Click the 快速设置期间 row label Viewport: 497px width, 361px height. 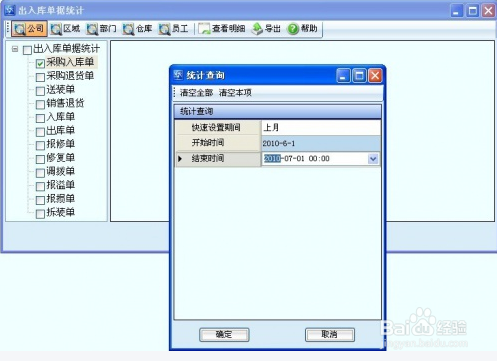click(x=216, y=127)
